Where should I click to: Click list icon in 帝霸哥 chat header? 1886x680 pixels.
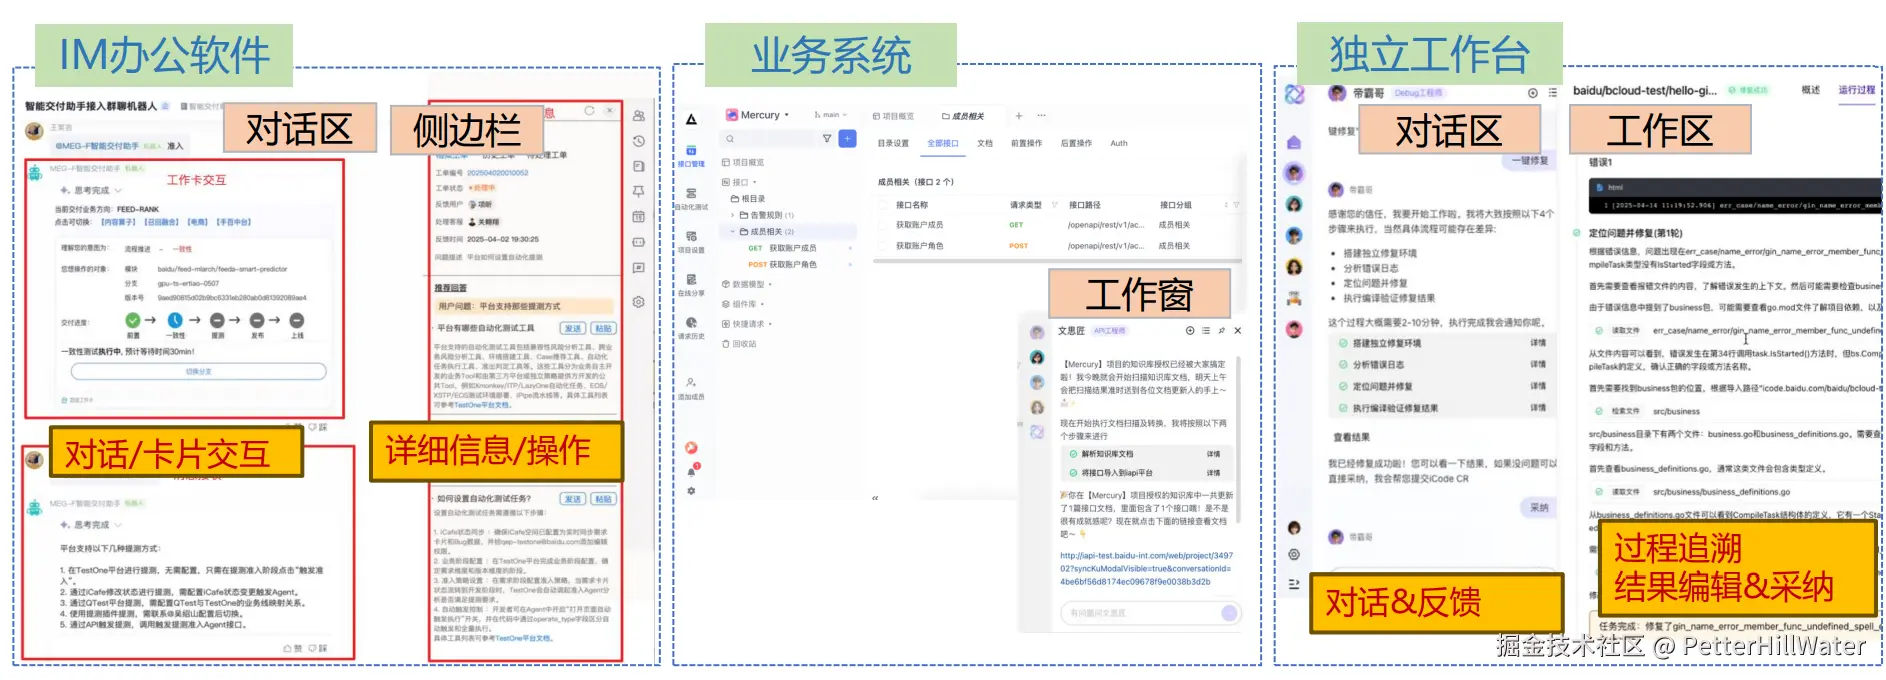point(1552,93)
